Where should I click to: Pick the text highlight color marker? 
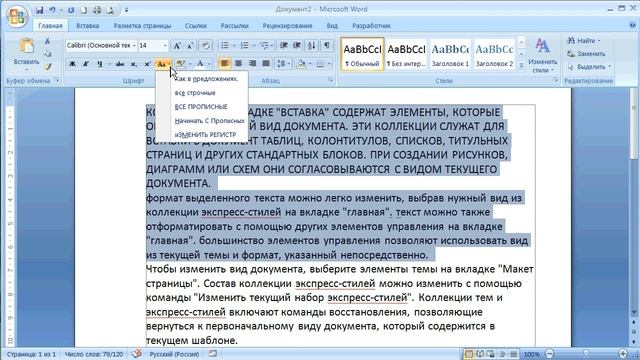[180, 64]
